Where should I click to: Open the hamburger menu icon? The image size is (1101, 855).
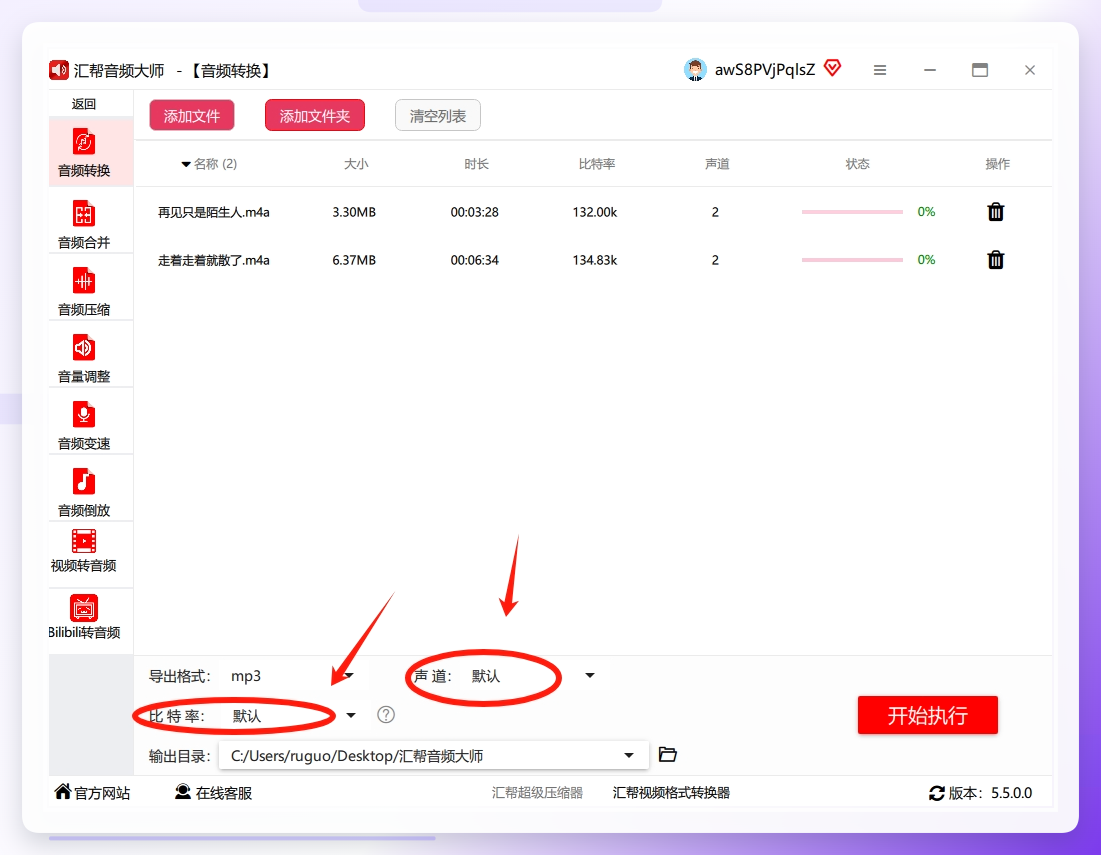880,70
